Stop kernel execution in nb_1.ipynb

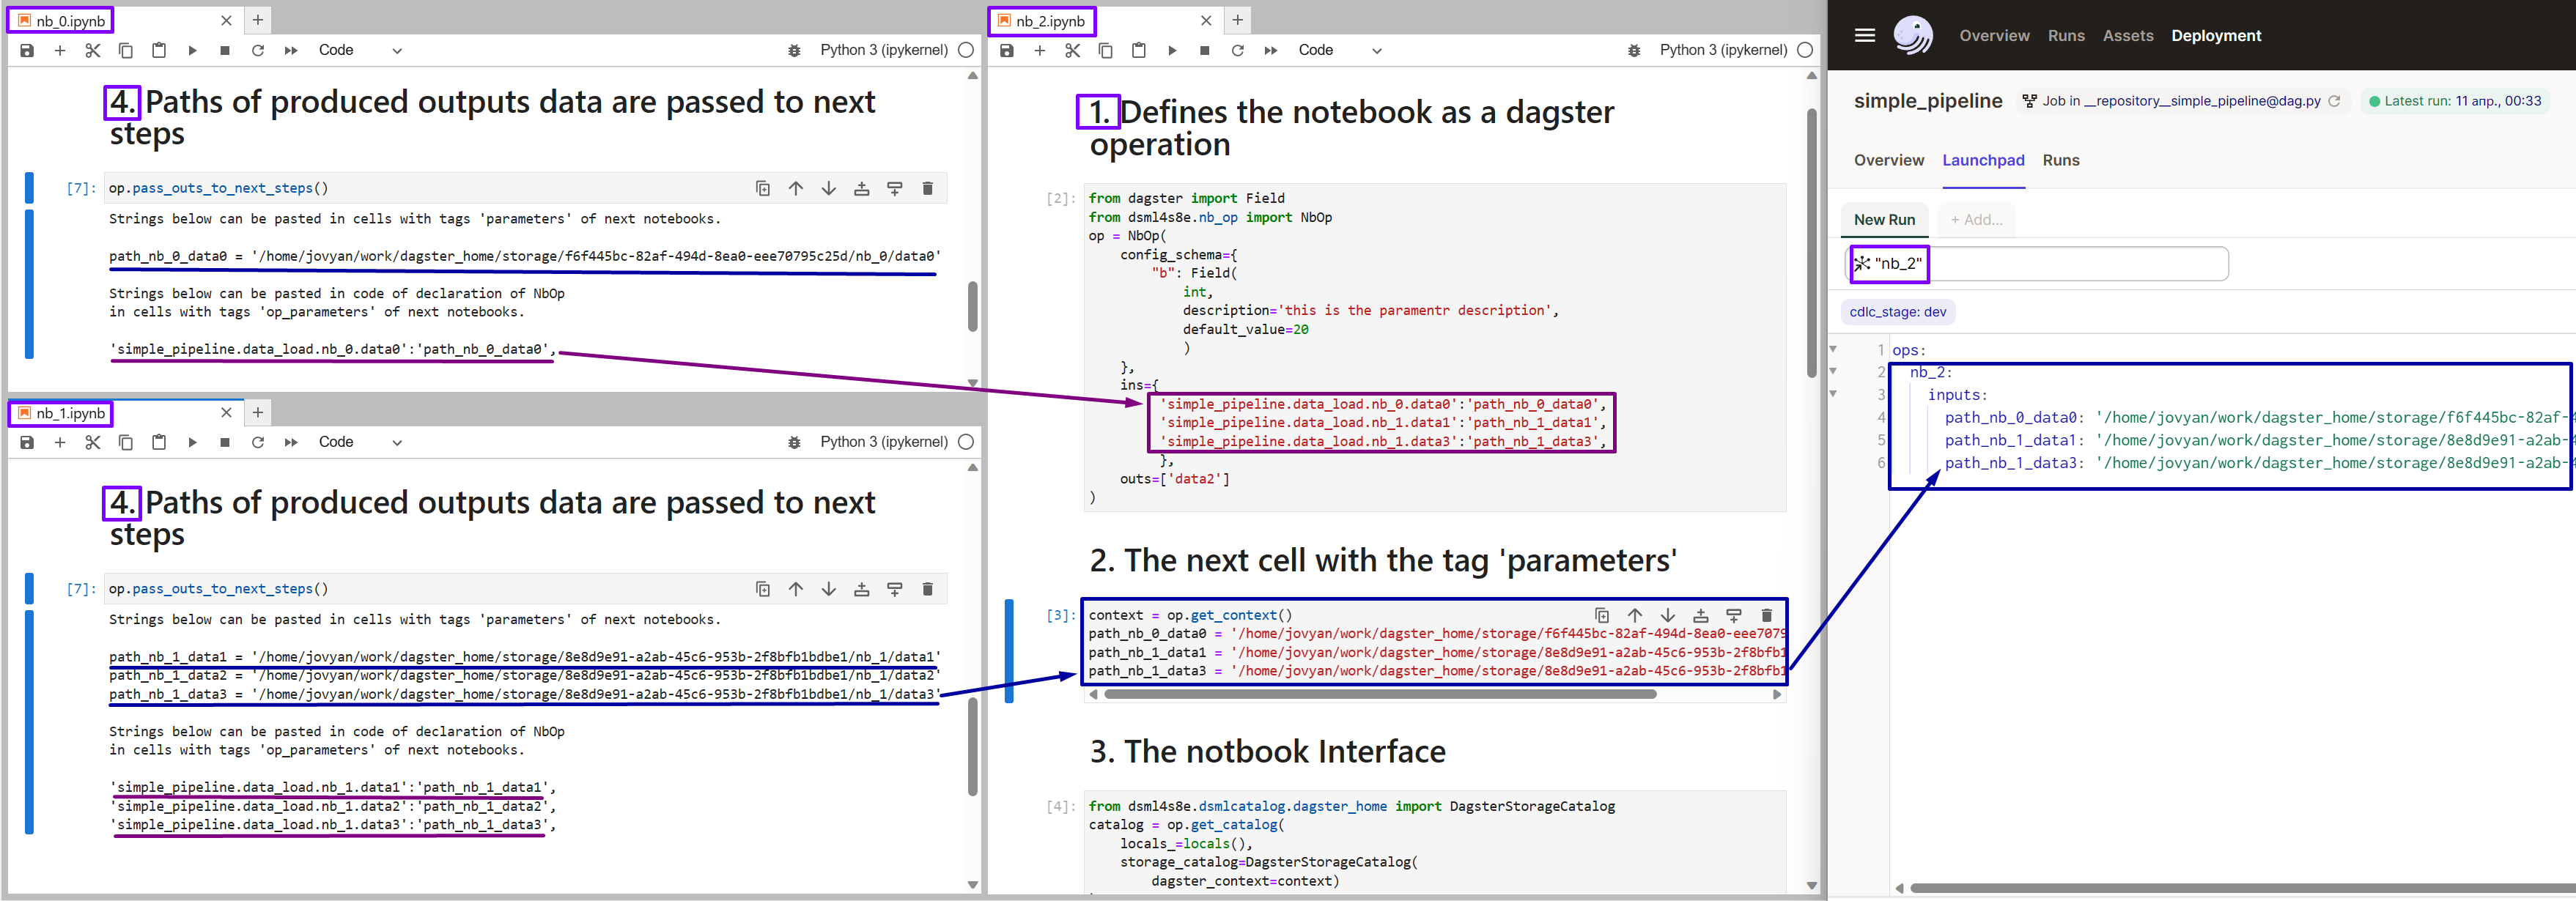pos(225,442)
